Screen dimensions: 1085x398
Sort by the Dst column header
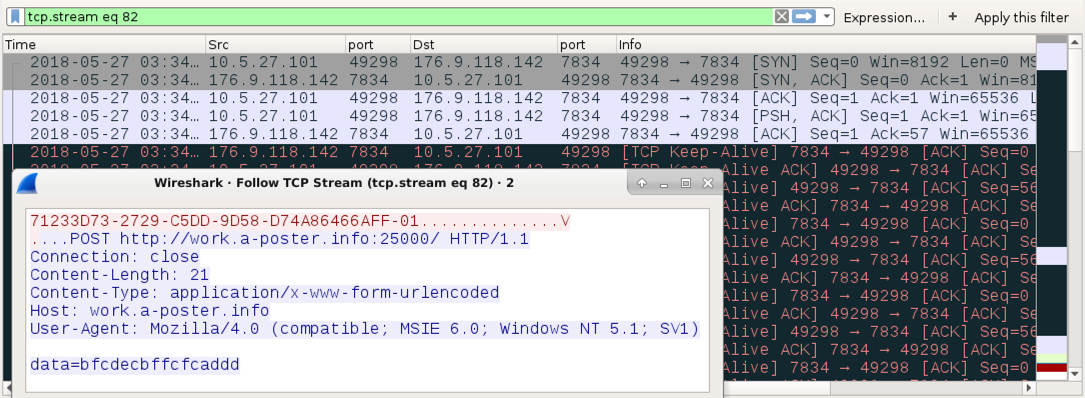pos(484,44)
